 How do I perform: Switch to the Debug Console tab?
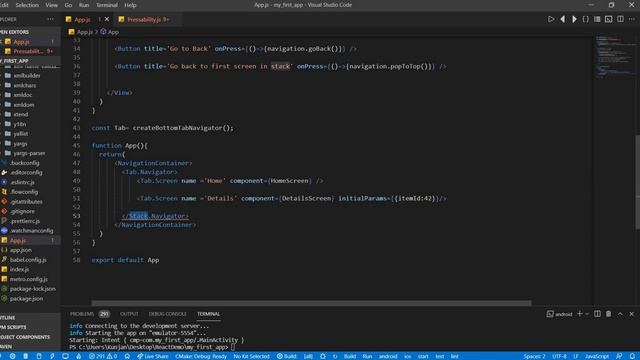(x=167, y=314)
